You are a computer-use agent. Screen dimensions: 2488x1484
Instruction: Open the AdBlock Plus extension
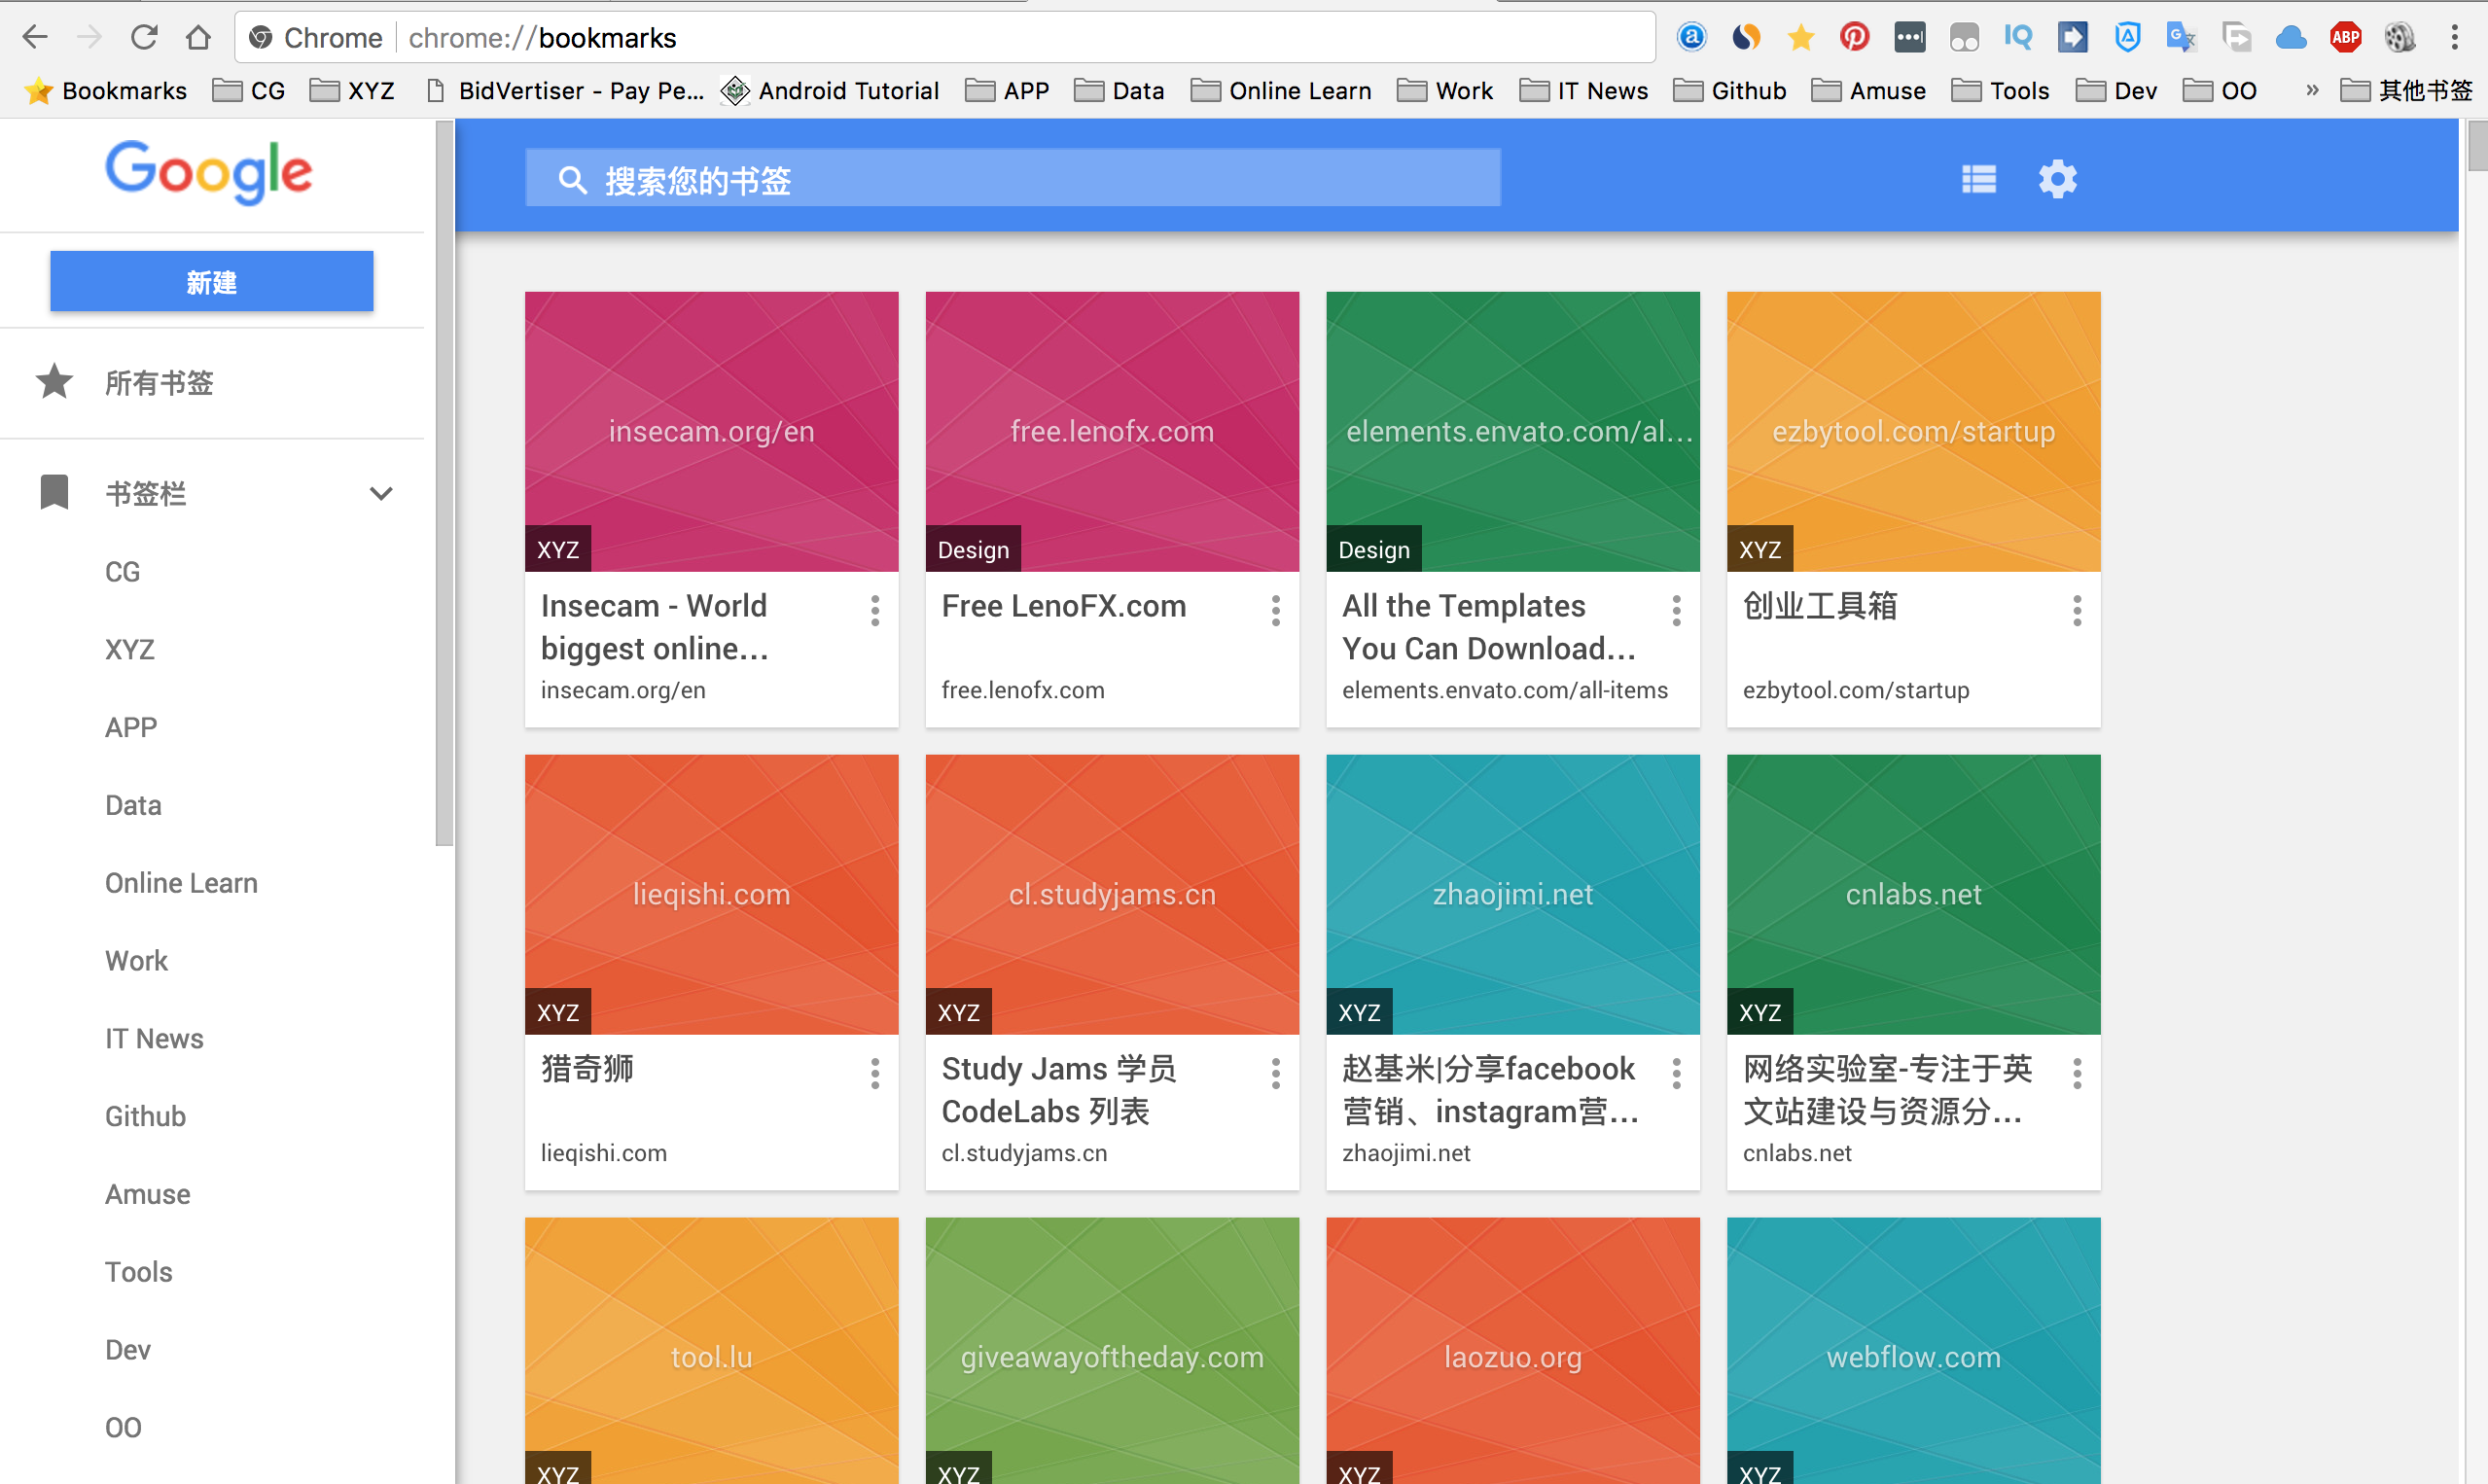point(2345,37)
